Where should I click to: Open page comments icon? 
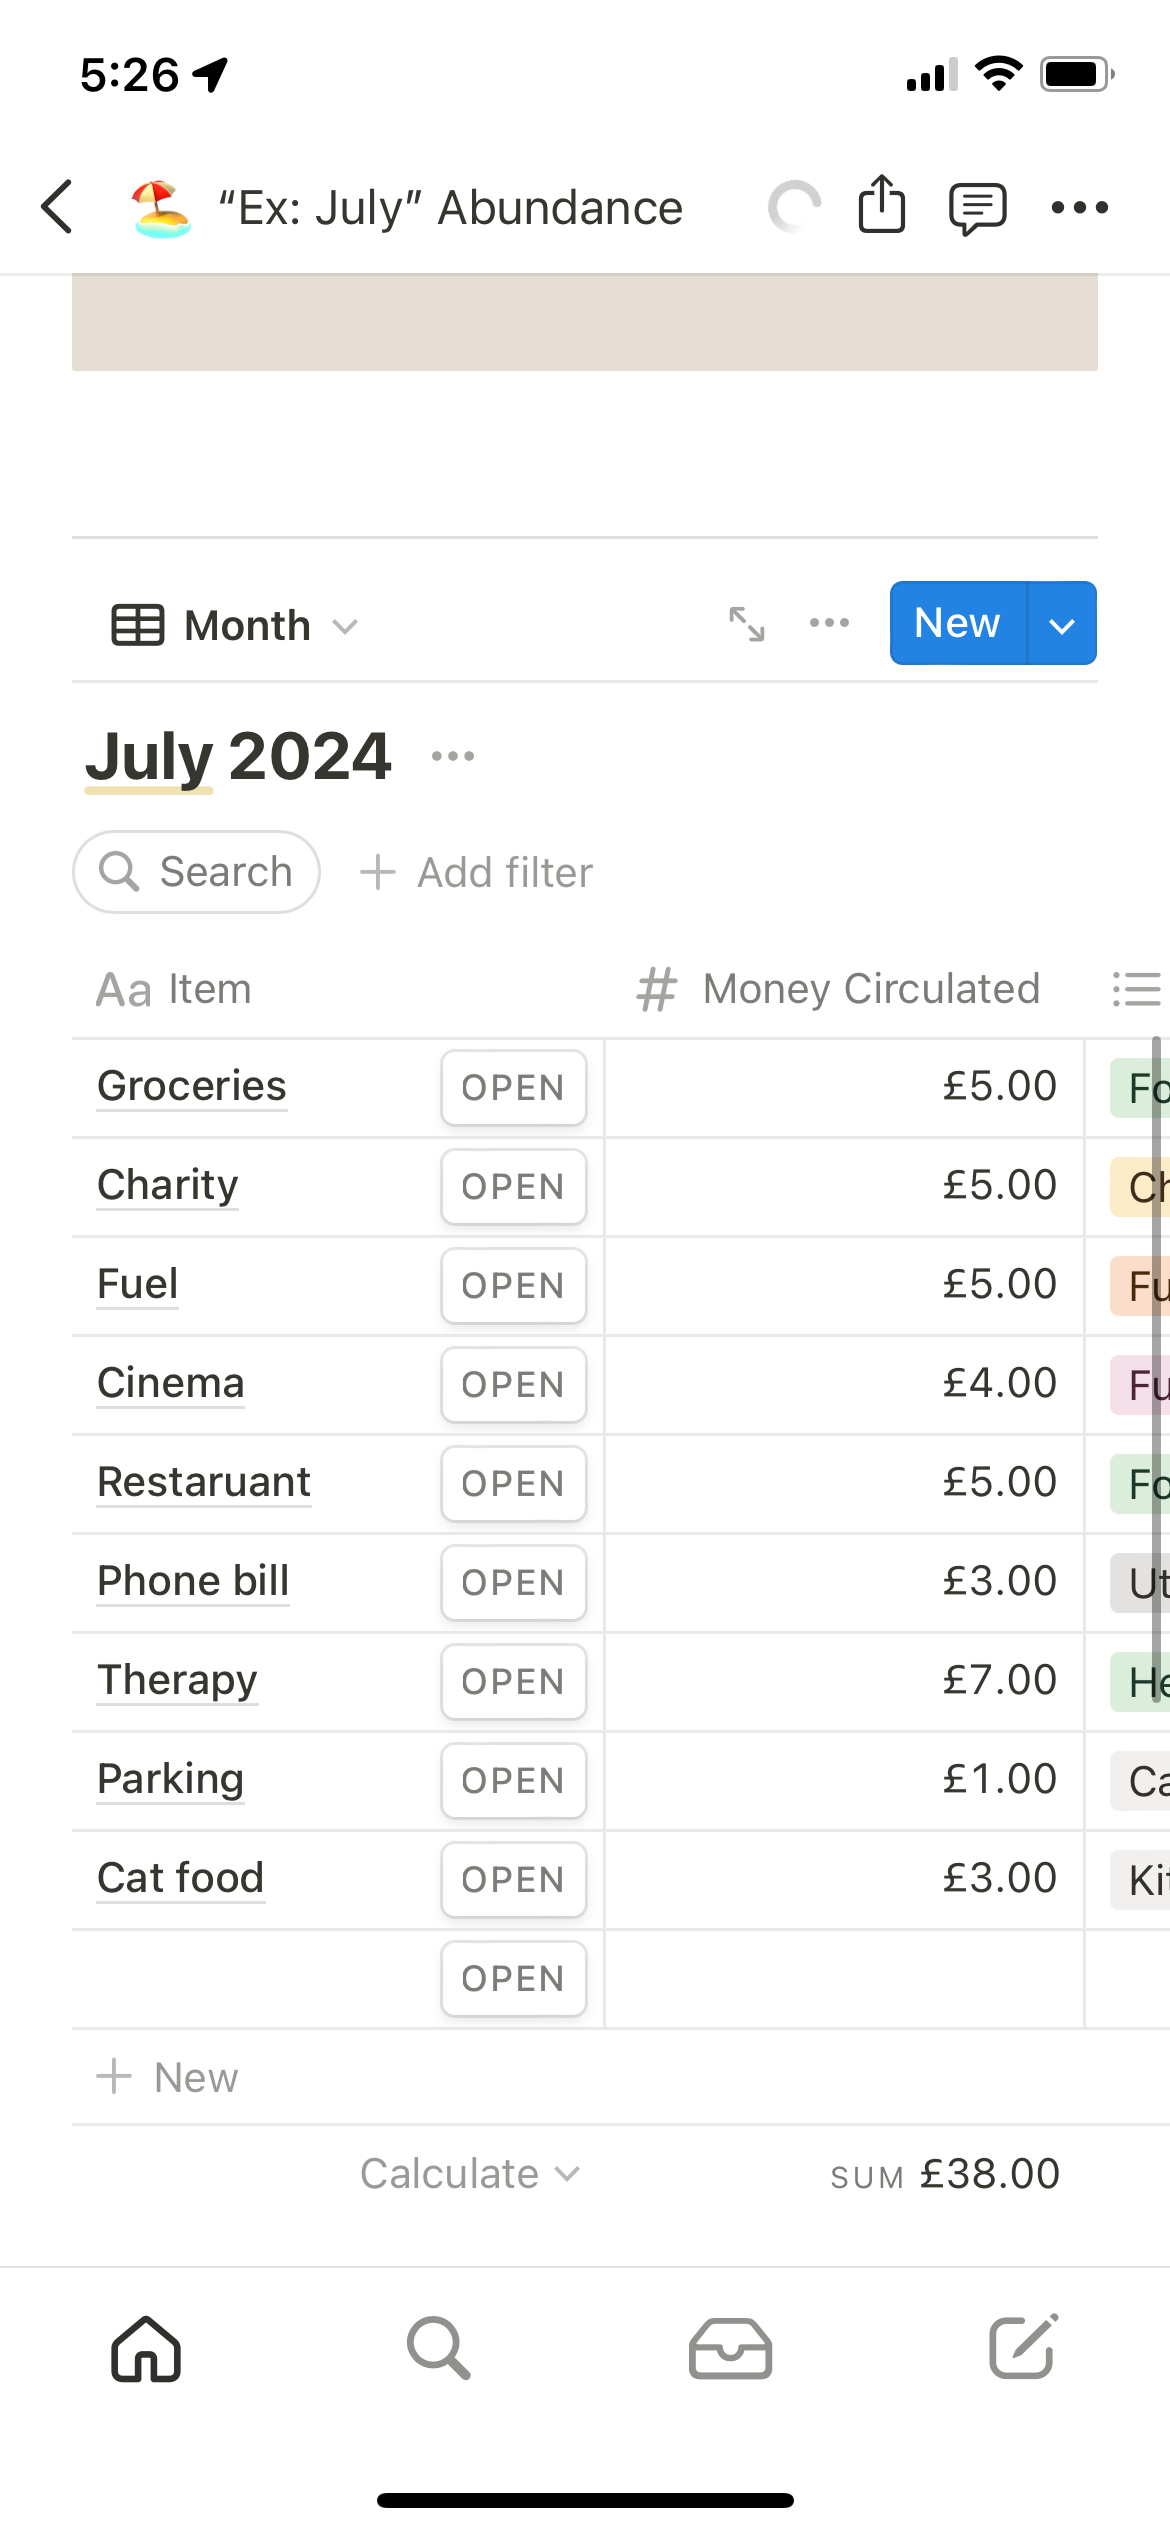point(977,208)
